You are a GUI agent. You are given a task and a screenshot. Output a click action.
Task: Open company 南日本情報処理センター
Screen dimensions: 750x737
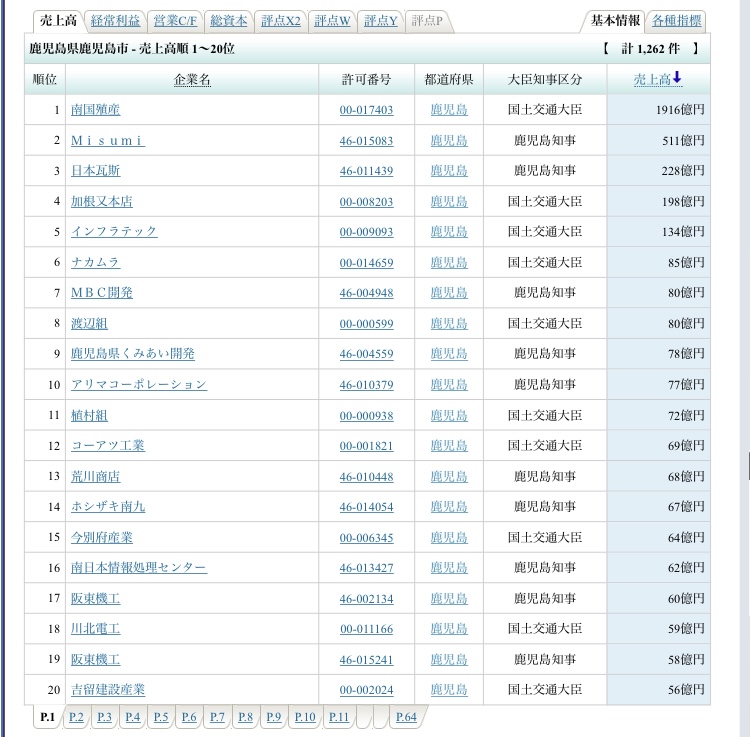coord(139,568)
